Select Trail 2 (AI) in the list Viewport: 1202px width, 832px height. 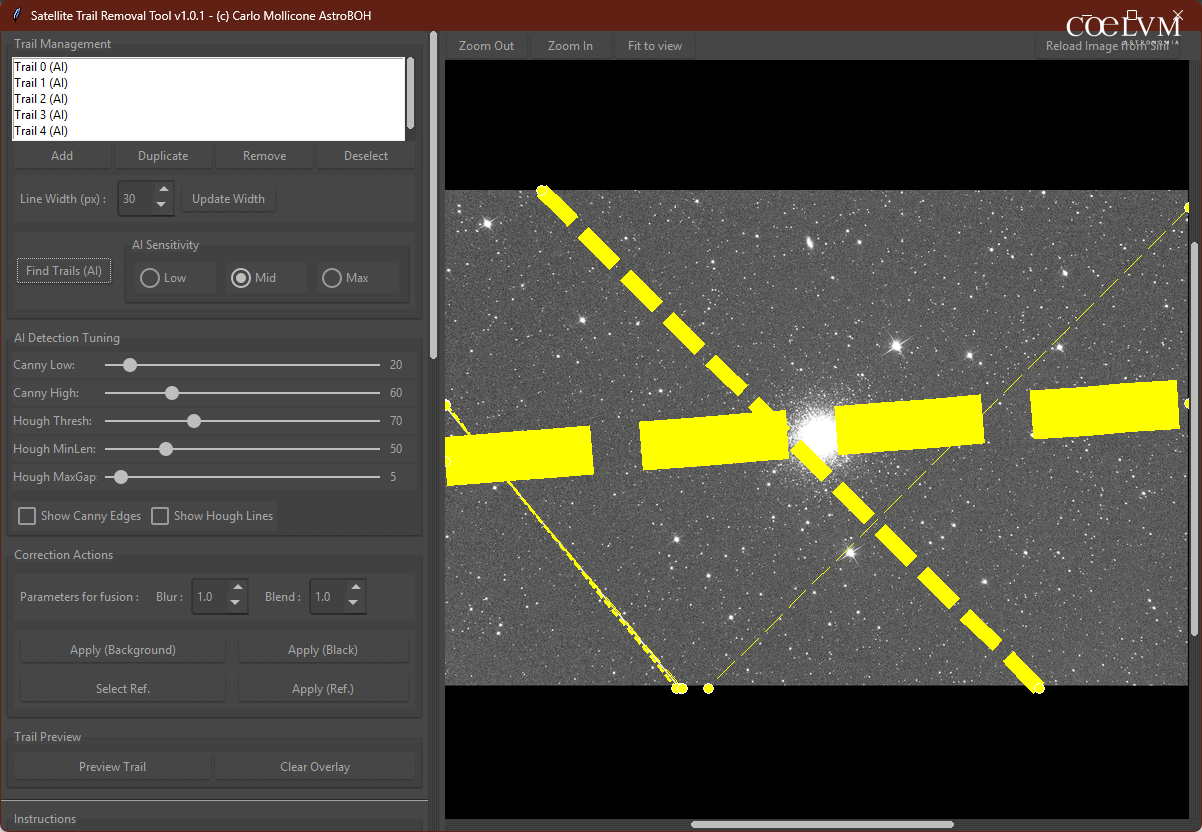pyautogui.click(x=41, y=99)
